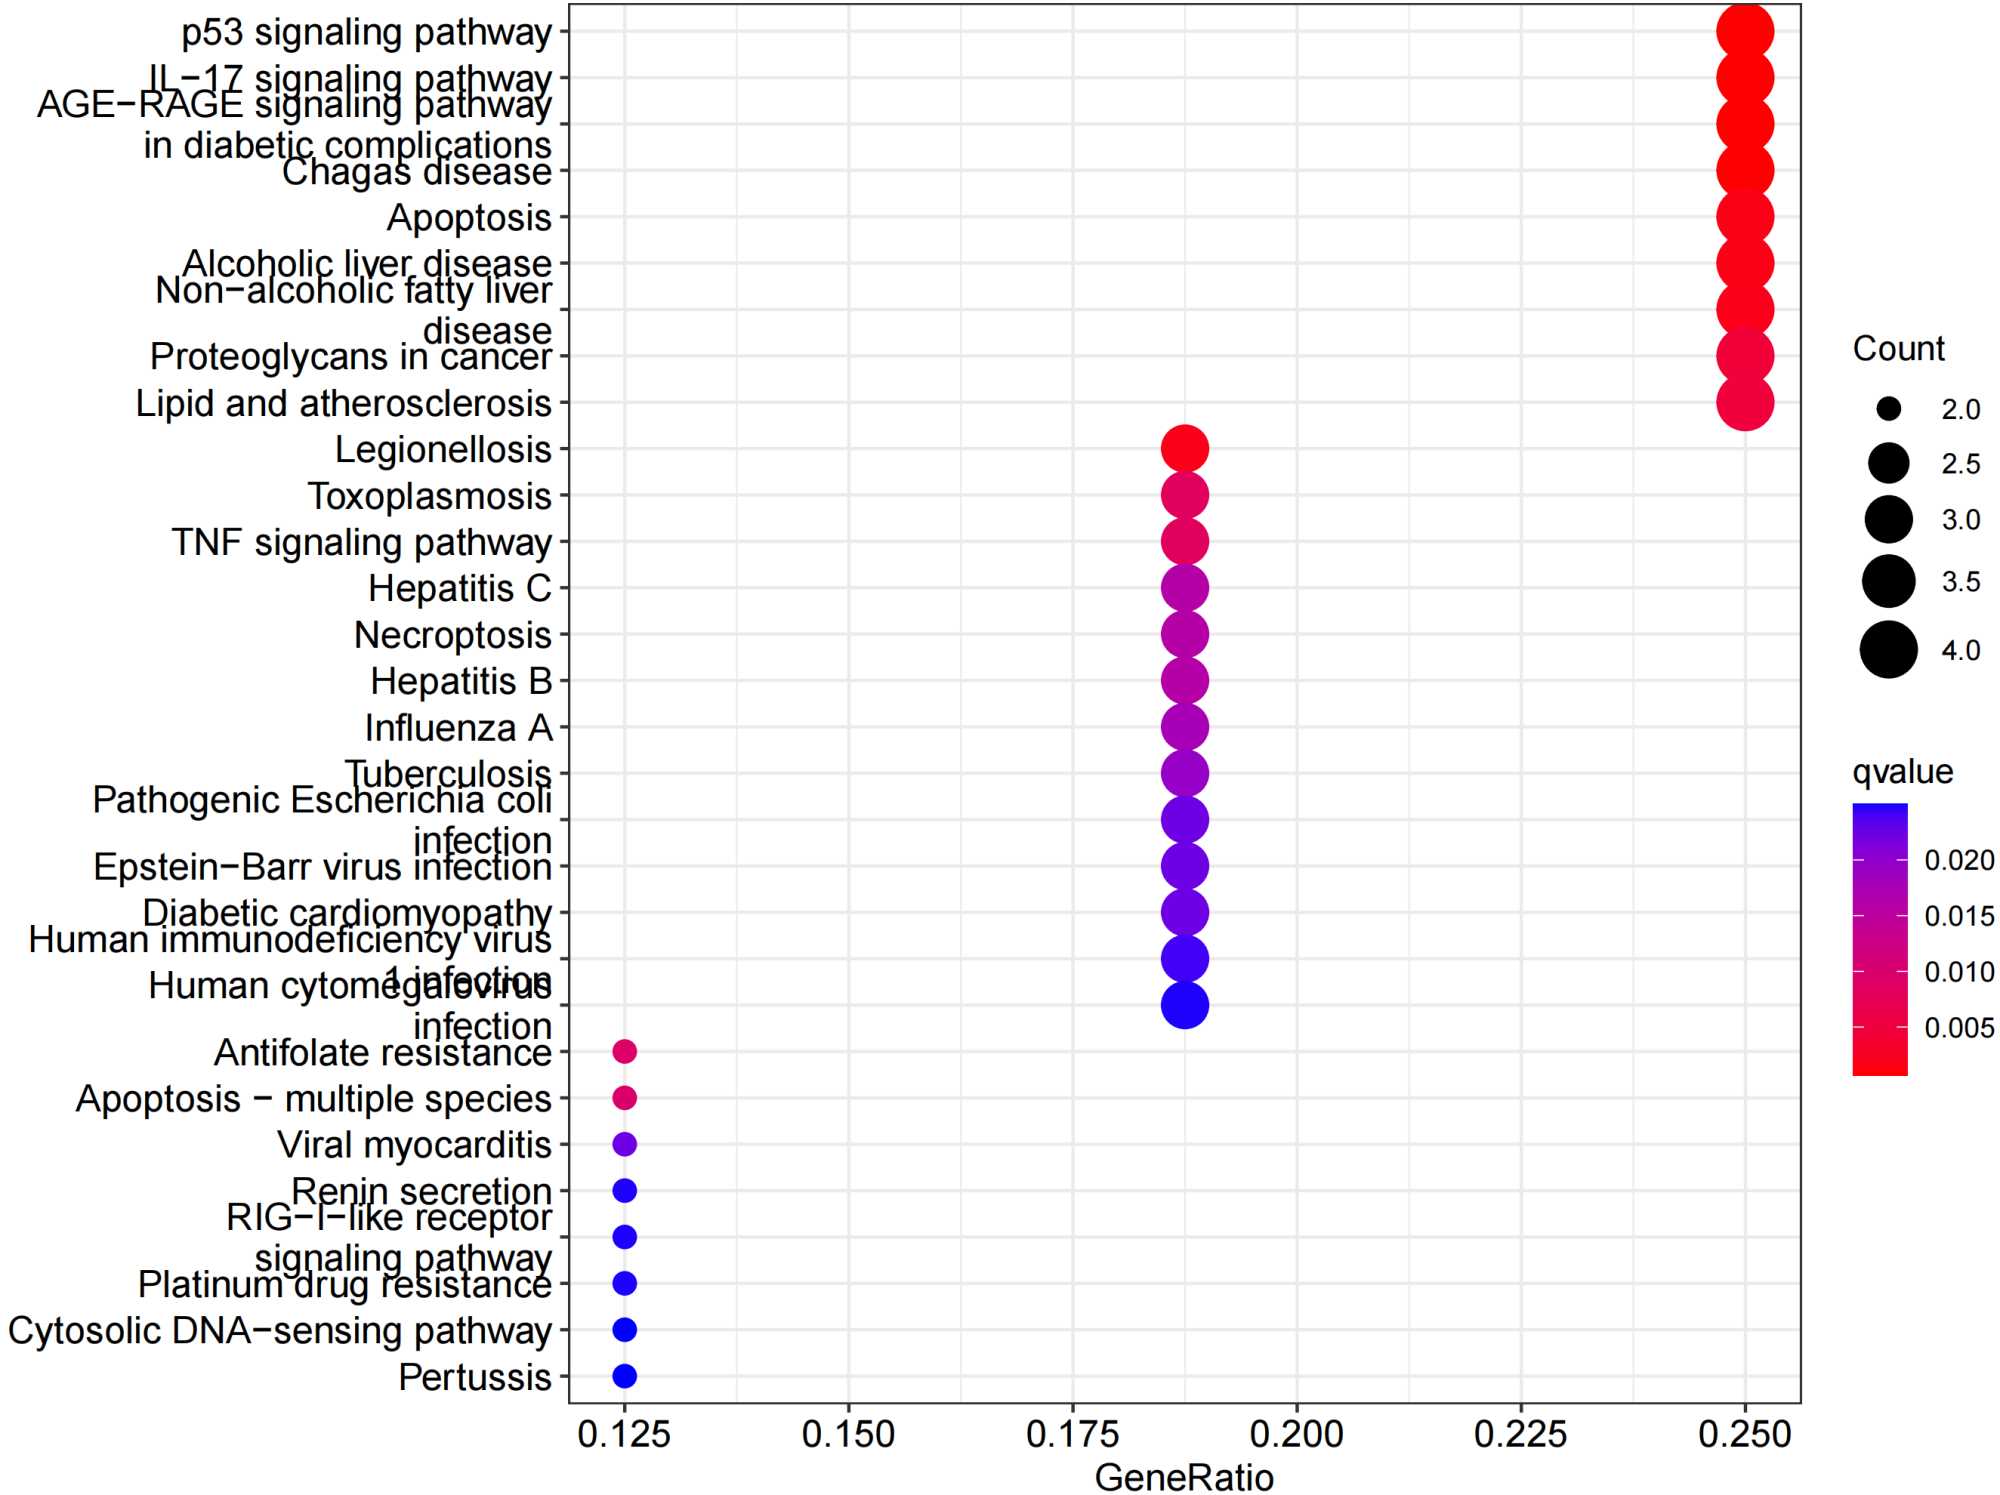Click the p53 signaling pathway dot
The height and width of the screenshot is (1495, 2000).
[x=1745, y=31]
